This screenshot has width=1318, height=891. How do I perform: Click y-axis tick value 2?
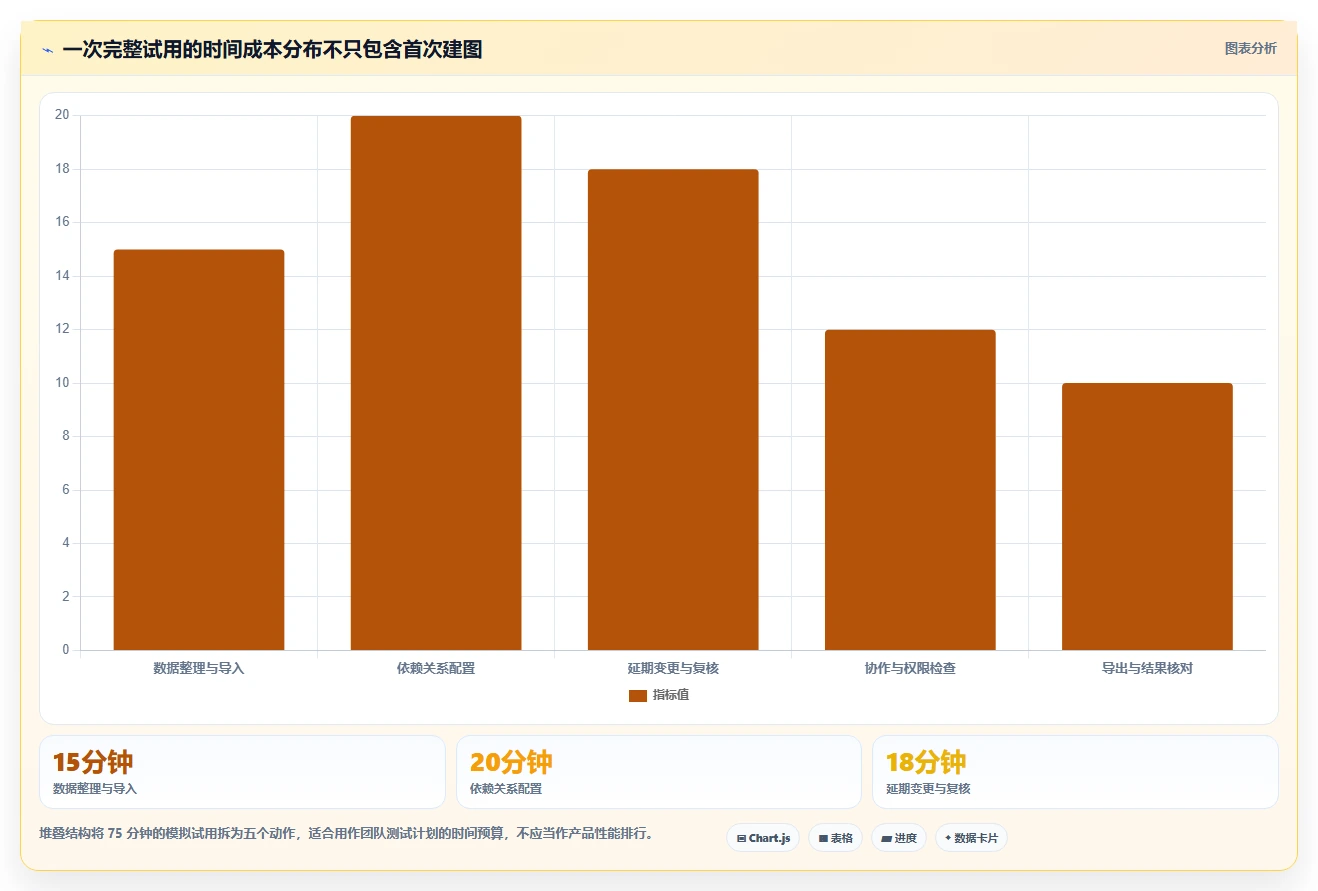tap(66, 597)
